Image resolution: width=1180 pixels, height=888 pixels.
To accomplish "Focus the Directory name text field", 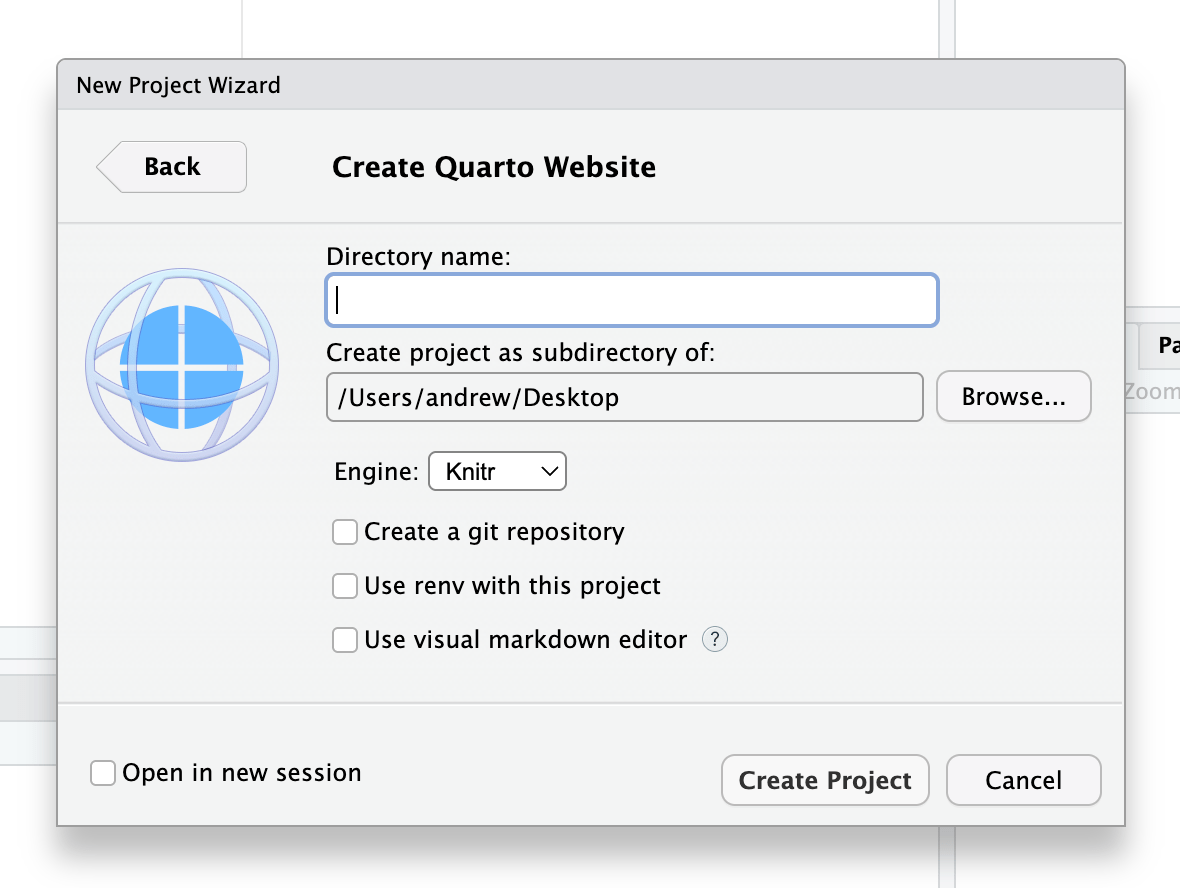I will tap(632, 300).
